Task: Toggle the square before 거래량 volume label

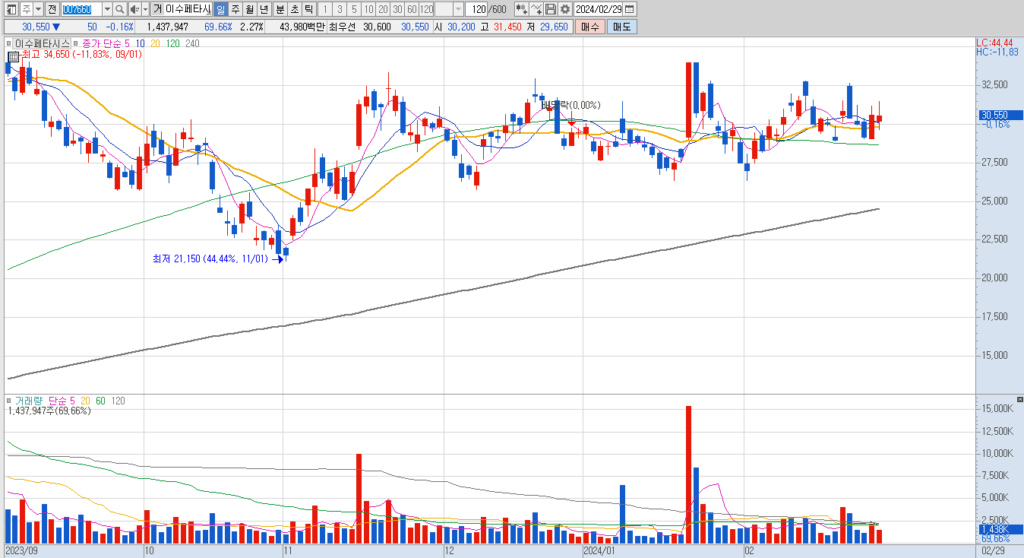Action: (x=9, y=401)
